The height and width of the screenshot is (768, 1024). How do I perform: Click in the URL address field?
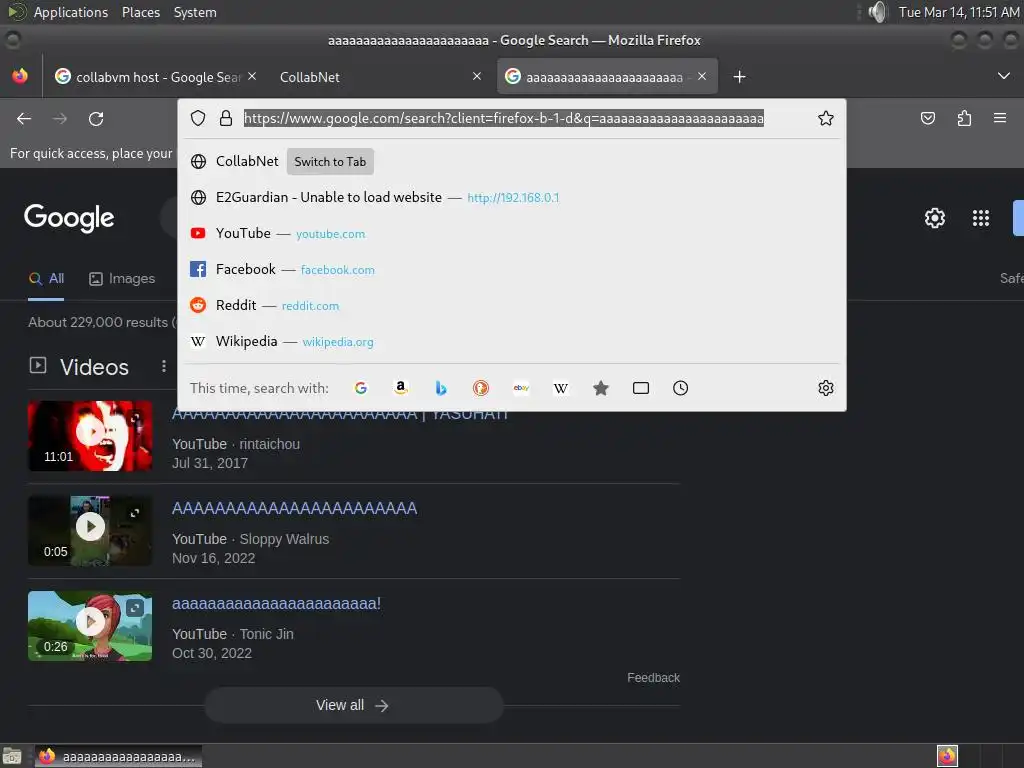tap(504, 118)
